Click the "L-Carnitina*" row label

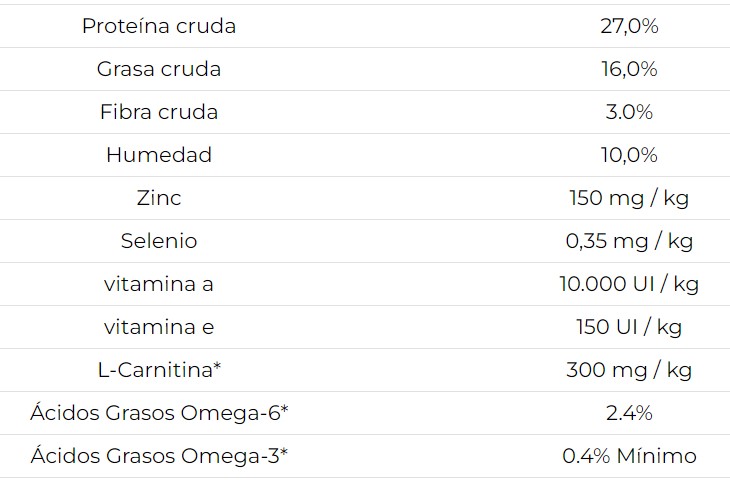coord(159,370)
